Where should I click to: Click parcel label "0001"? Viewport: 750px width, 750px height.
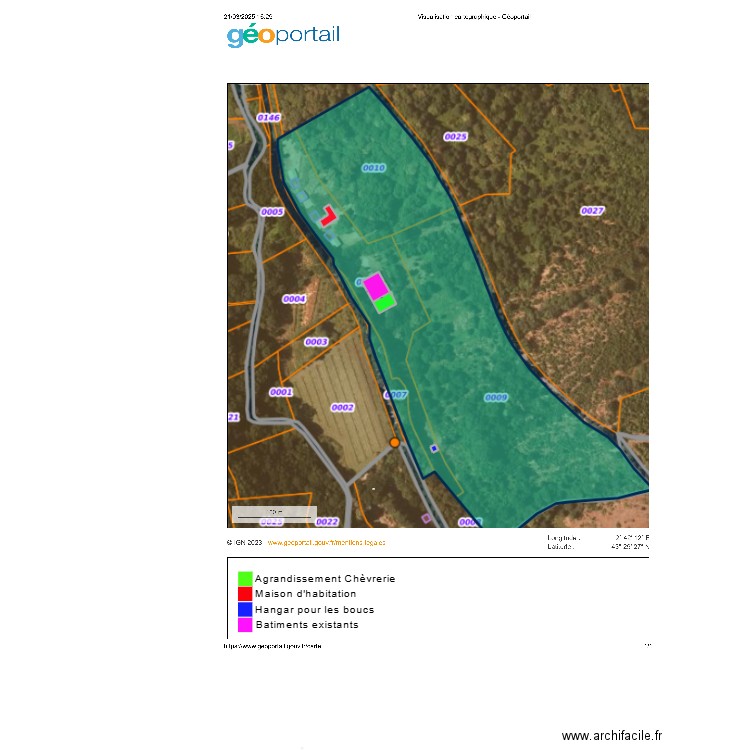[x=281, y=392]
